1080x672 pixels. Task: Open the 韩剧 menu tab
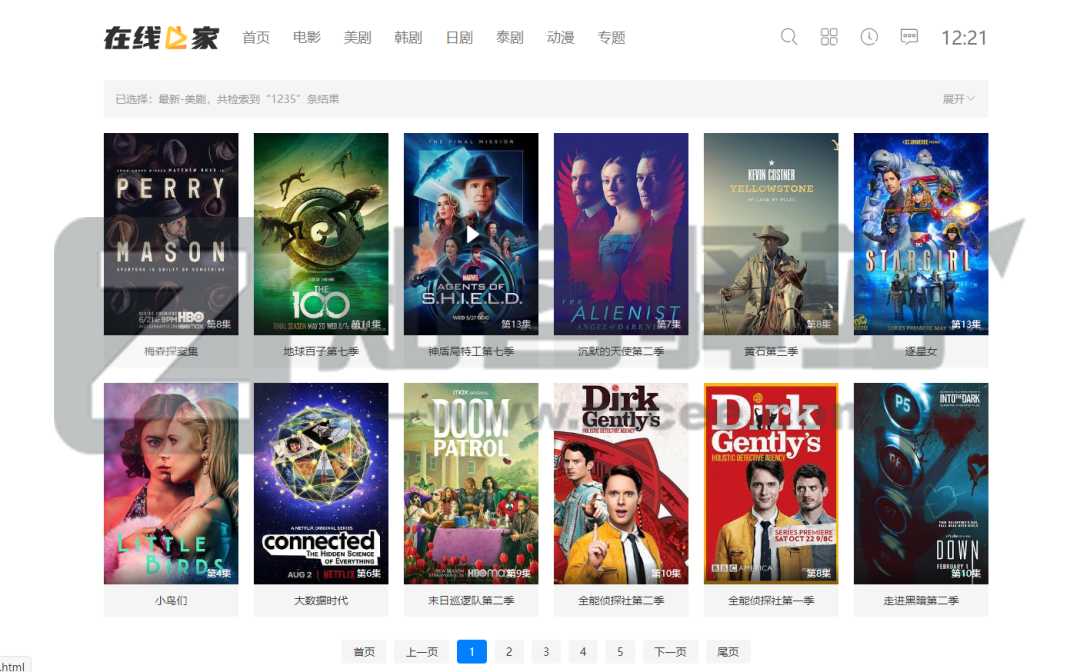click(x=408, y=38)
